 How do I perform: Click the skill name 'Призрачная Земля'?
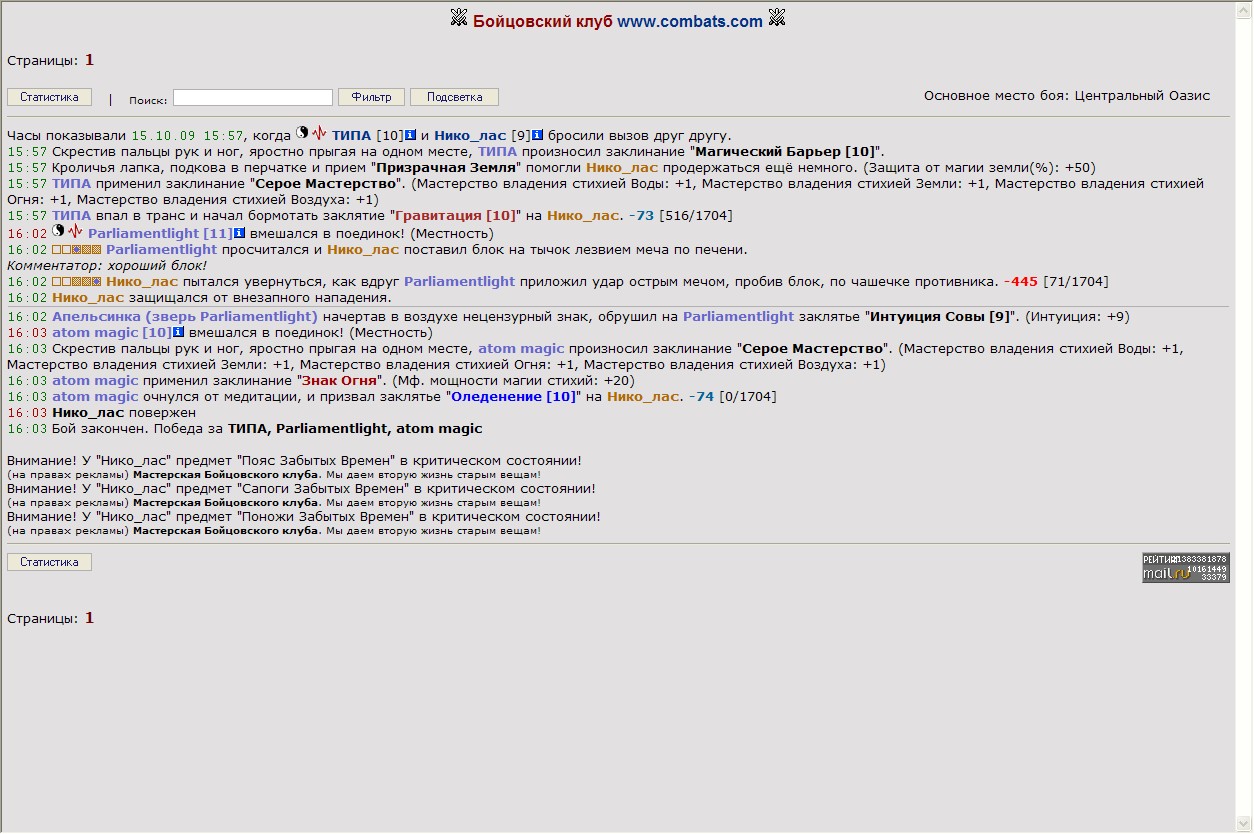(446, 168)
